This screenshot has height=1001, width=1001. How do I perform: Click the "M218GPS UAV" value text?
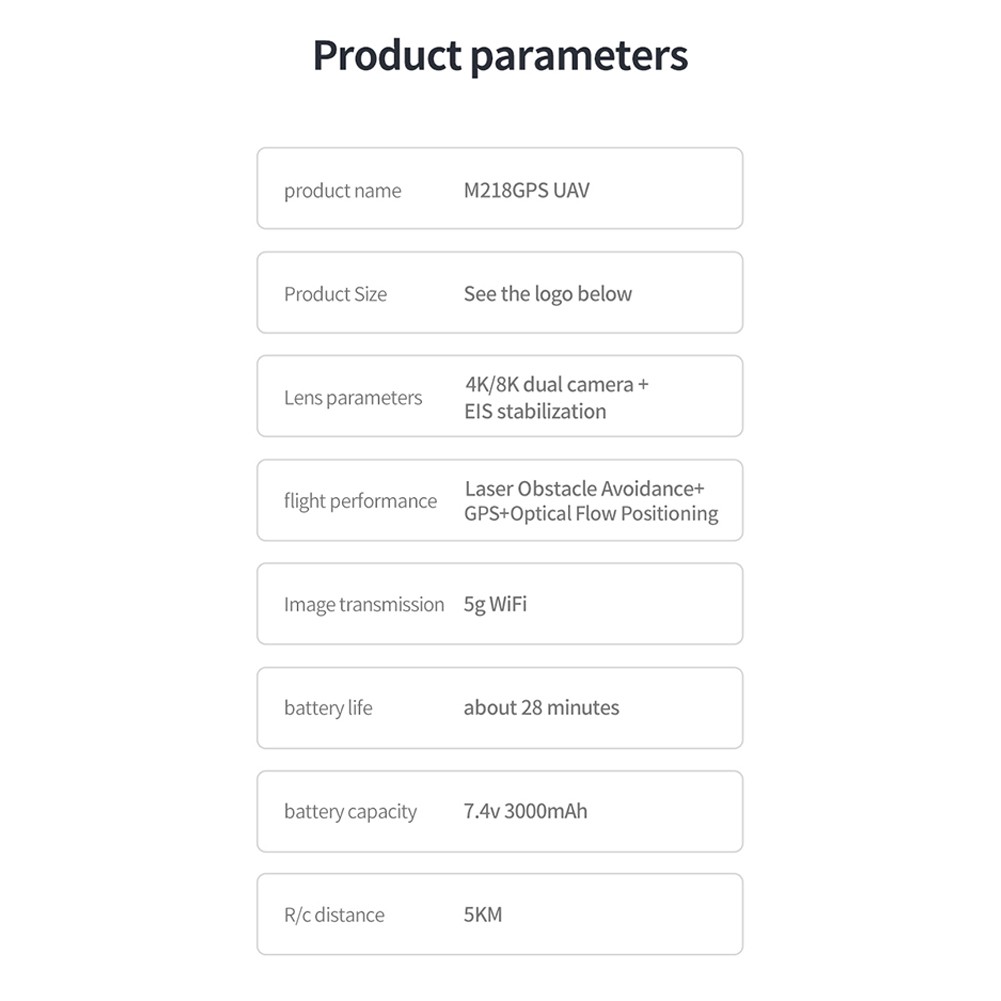[x=526, y=190]
